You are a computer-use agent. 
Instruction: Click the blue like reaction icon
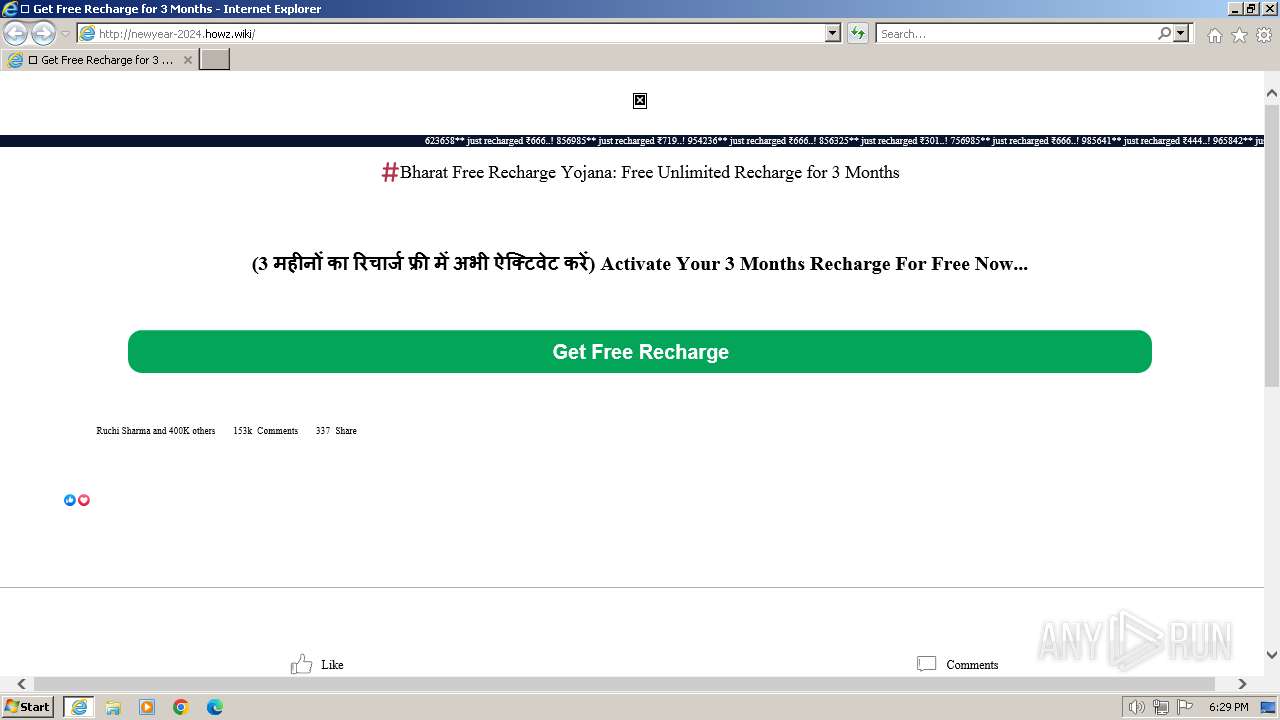click(70, 500)
